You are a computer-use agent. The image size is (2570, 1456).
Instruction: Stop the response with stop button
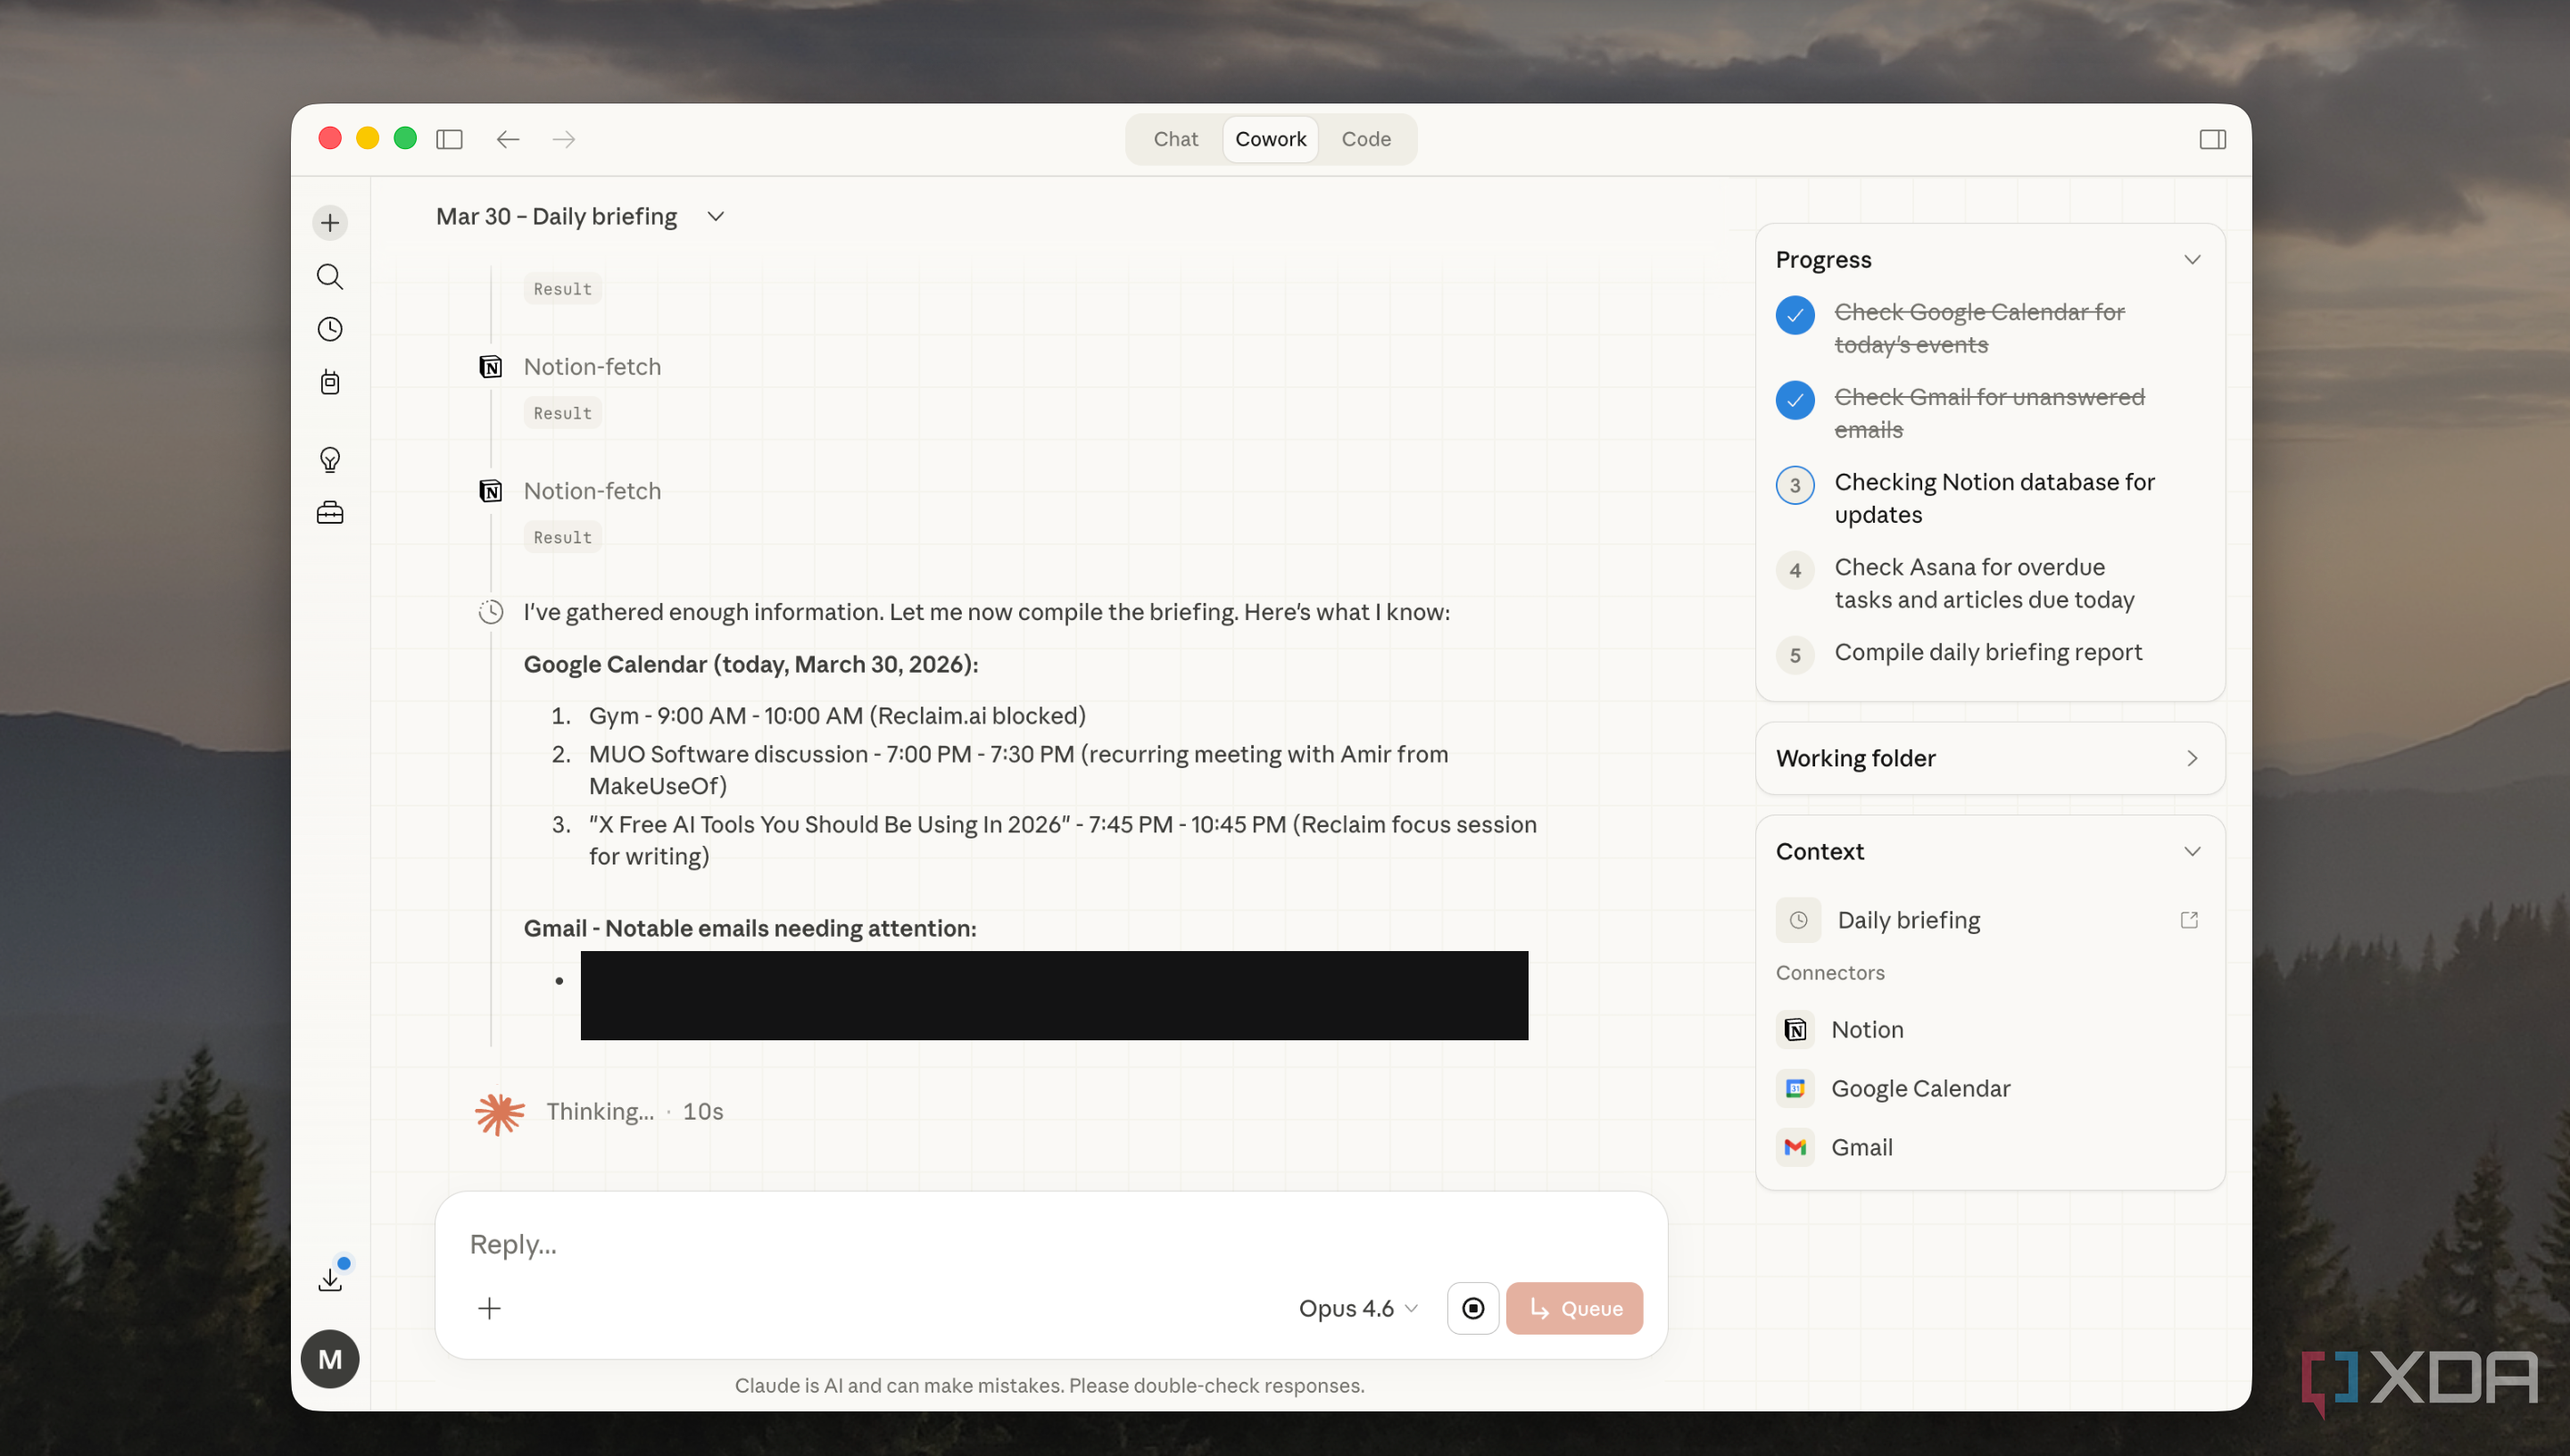tap(1472, 1308)
